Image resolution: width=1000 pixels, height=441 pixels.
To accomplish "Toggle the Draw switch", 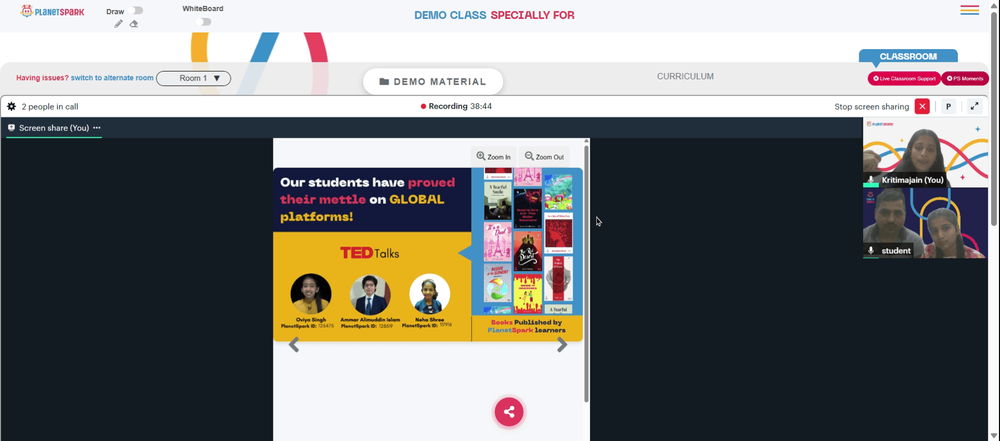I will 135,11.
